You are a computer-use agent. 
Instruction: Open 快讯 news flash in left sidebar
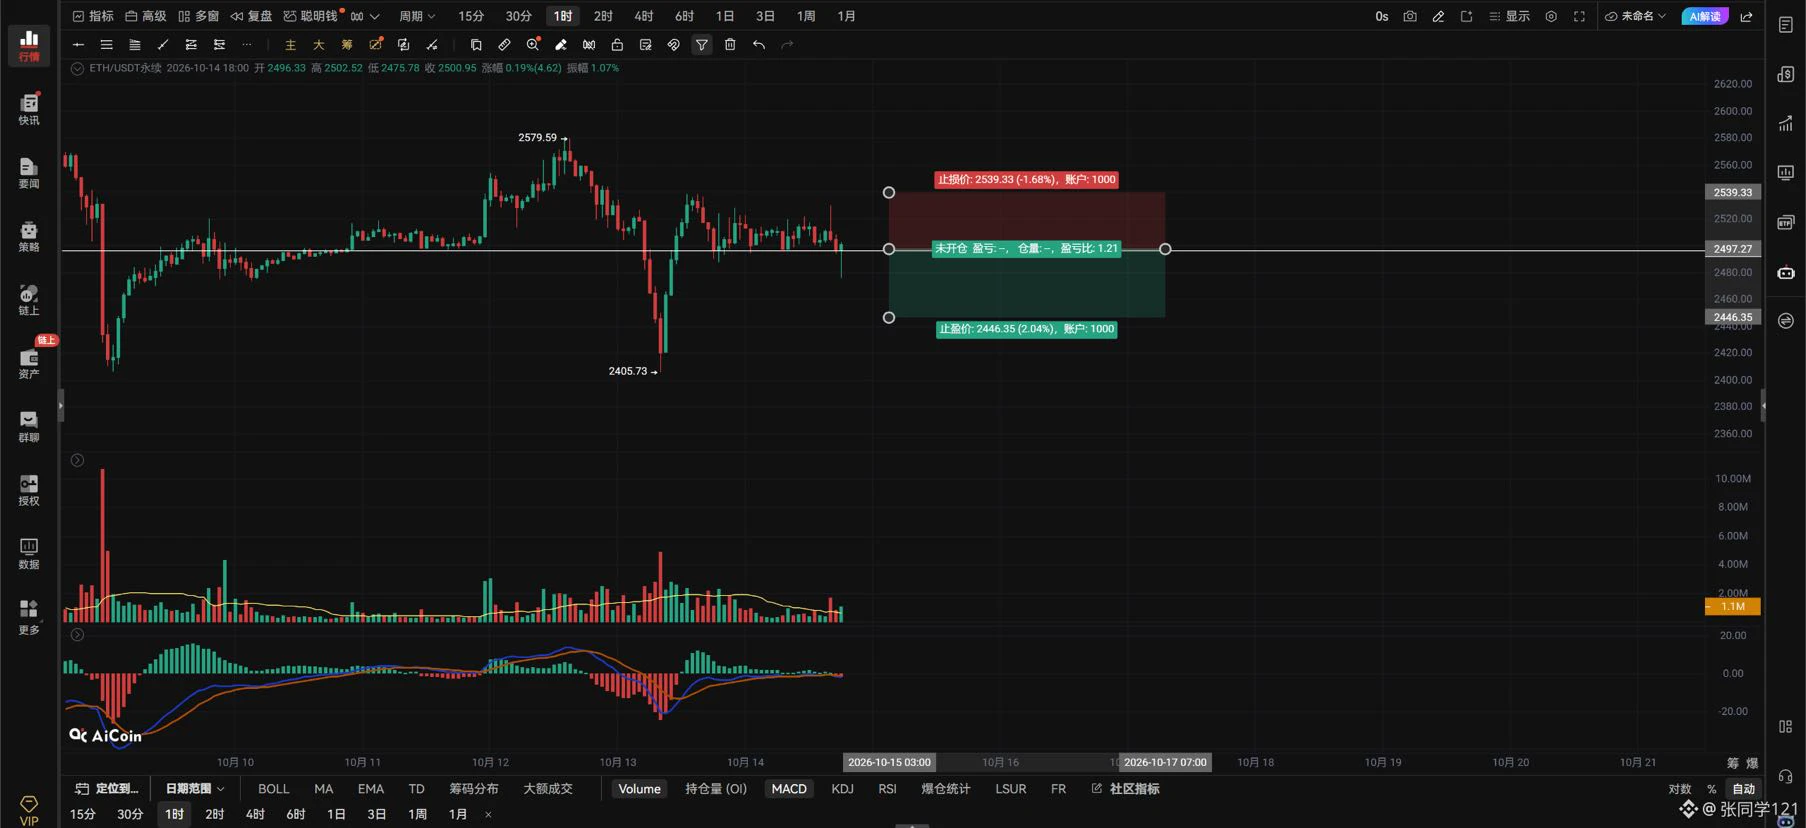pyautogui.click(x=29, y=109)
